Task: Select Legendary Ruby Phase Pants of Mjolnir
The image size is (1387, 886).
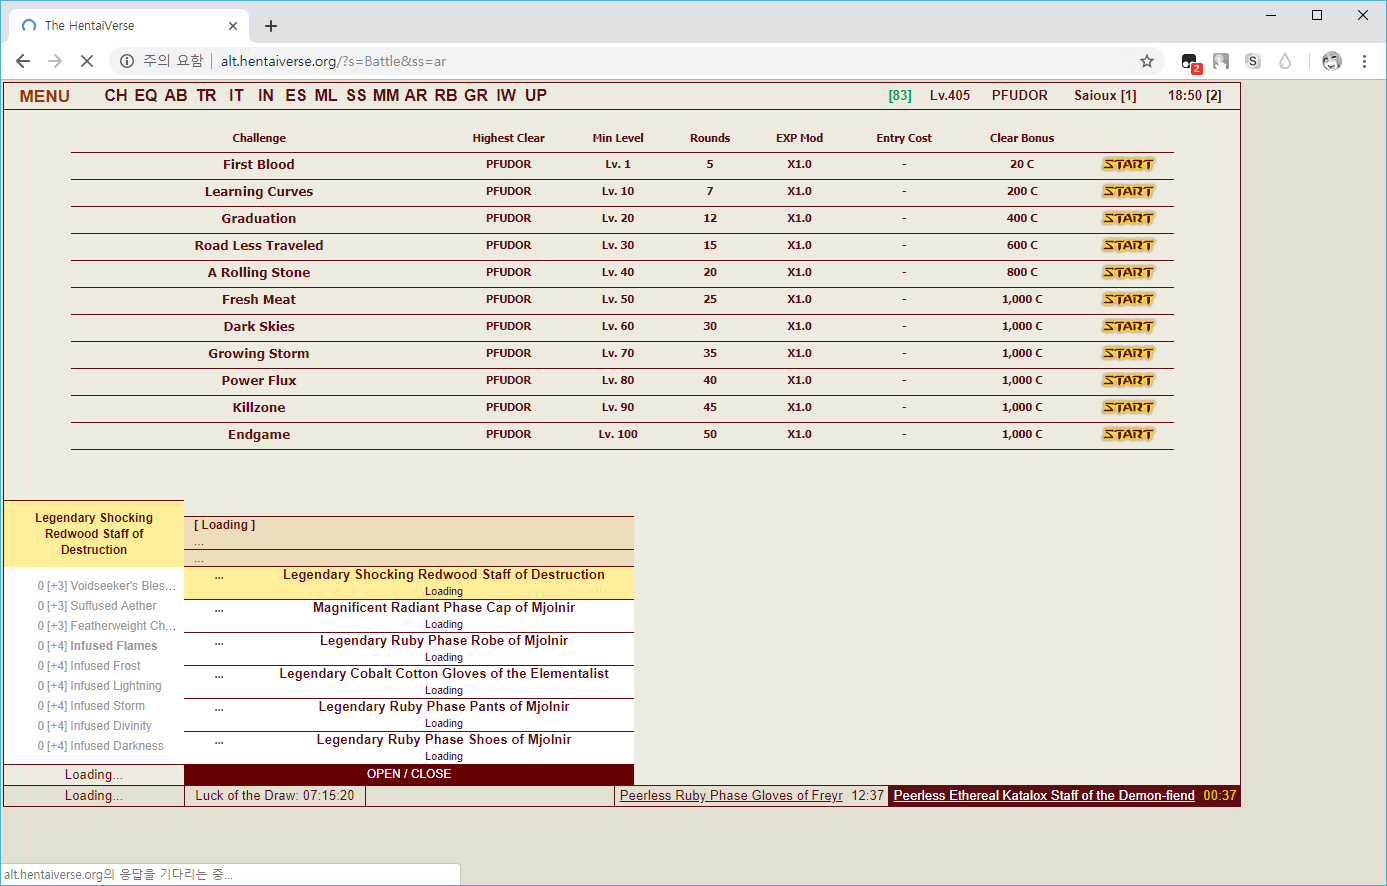Action: pyautogui.click(x=409, y=715)
